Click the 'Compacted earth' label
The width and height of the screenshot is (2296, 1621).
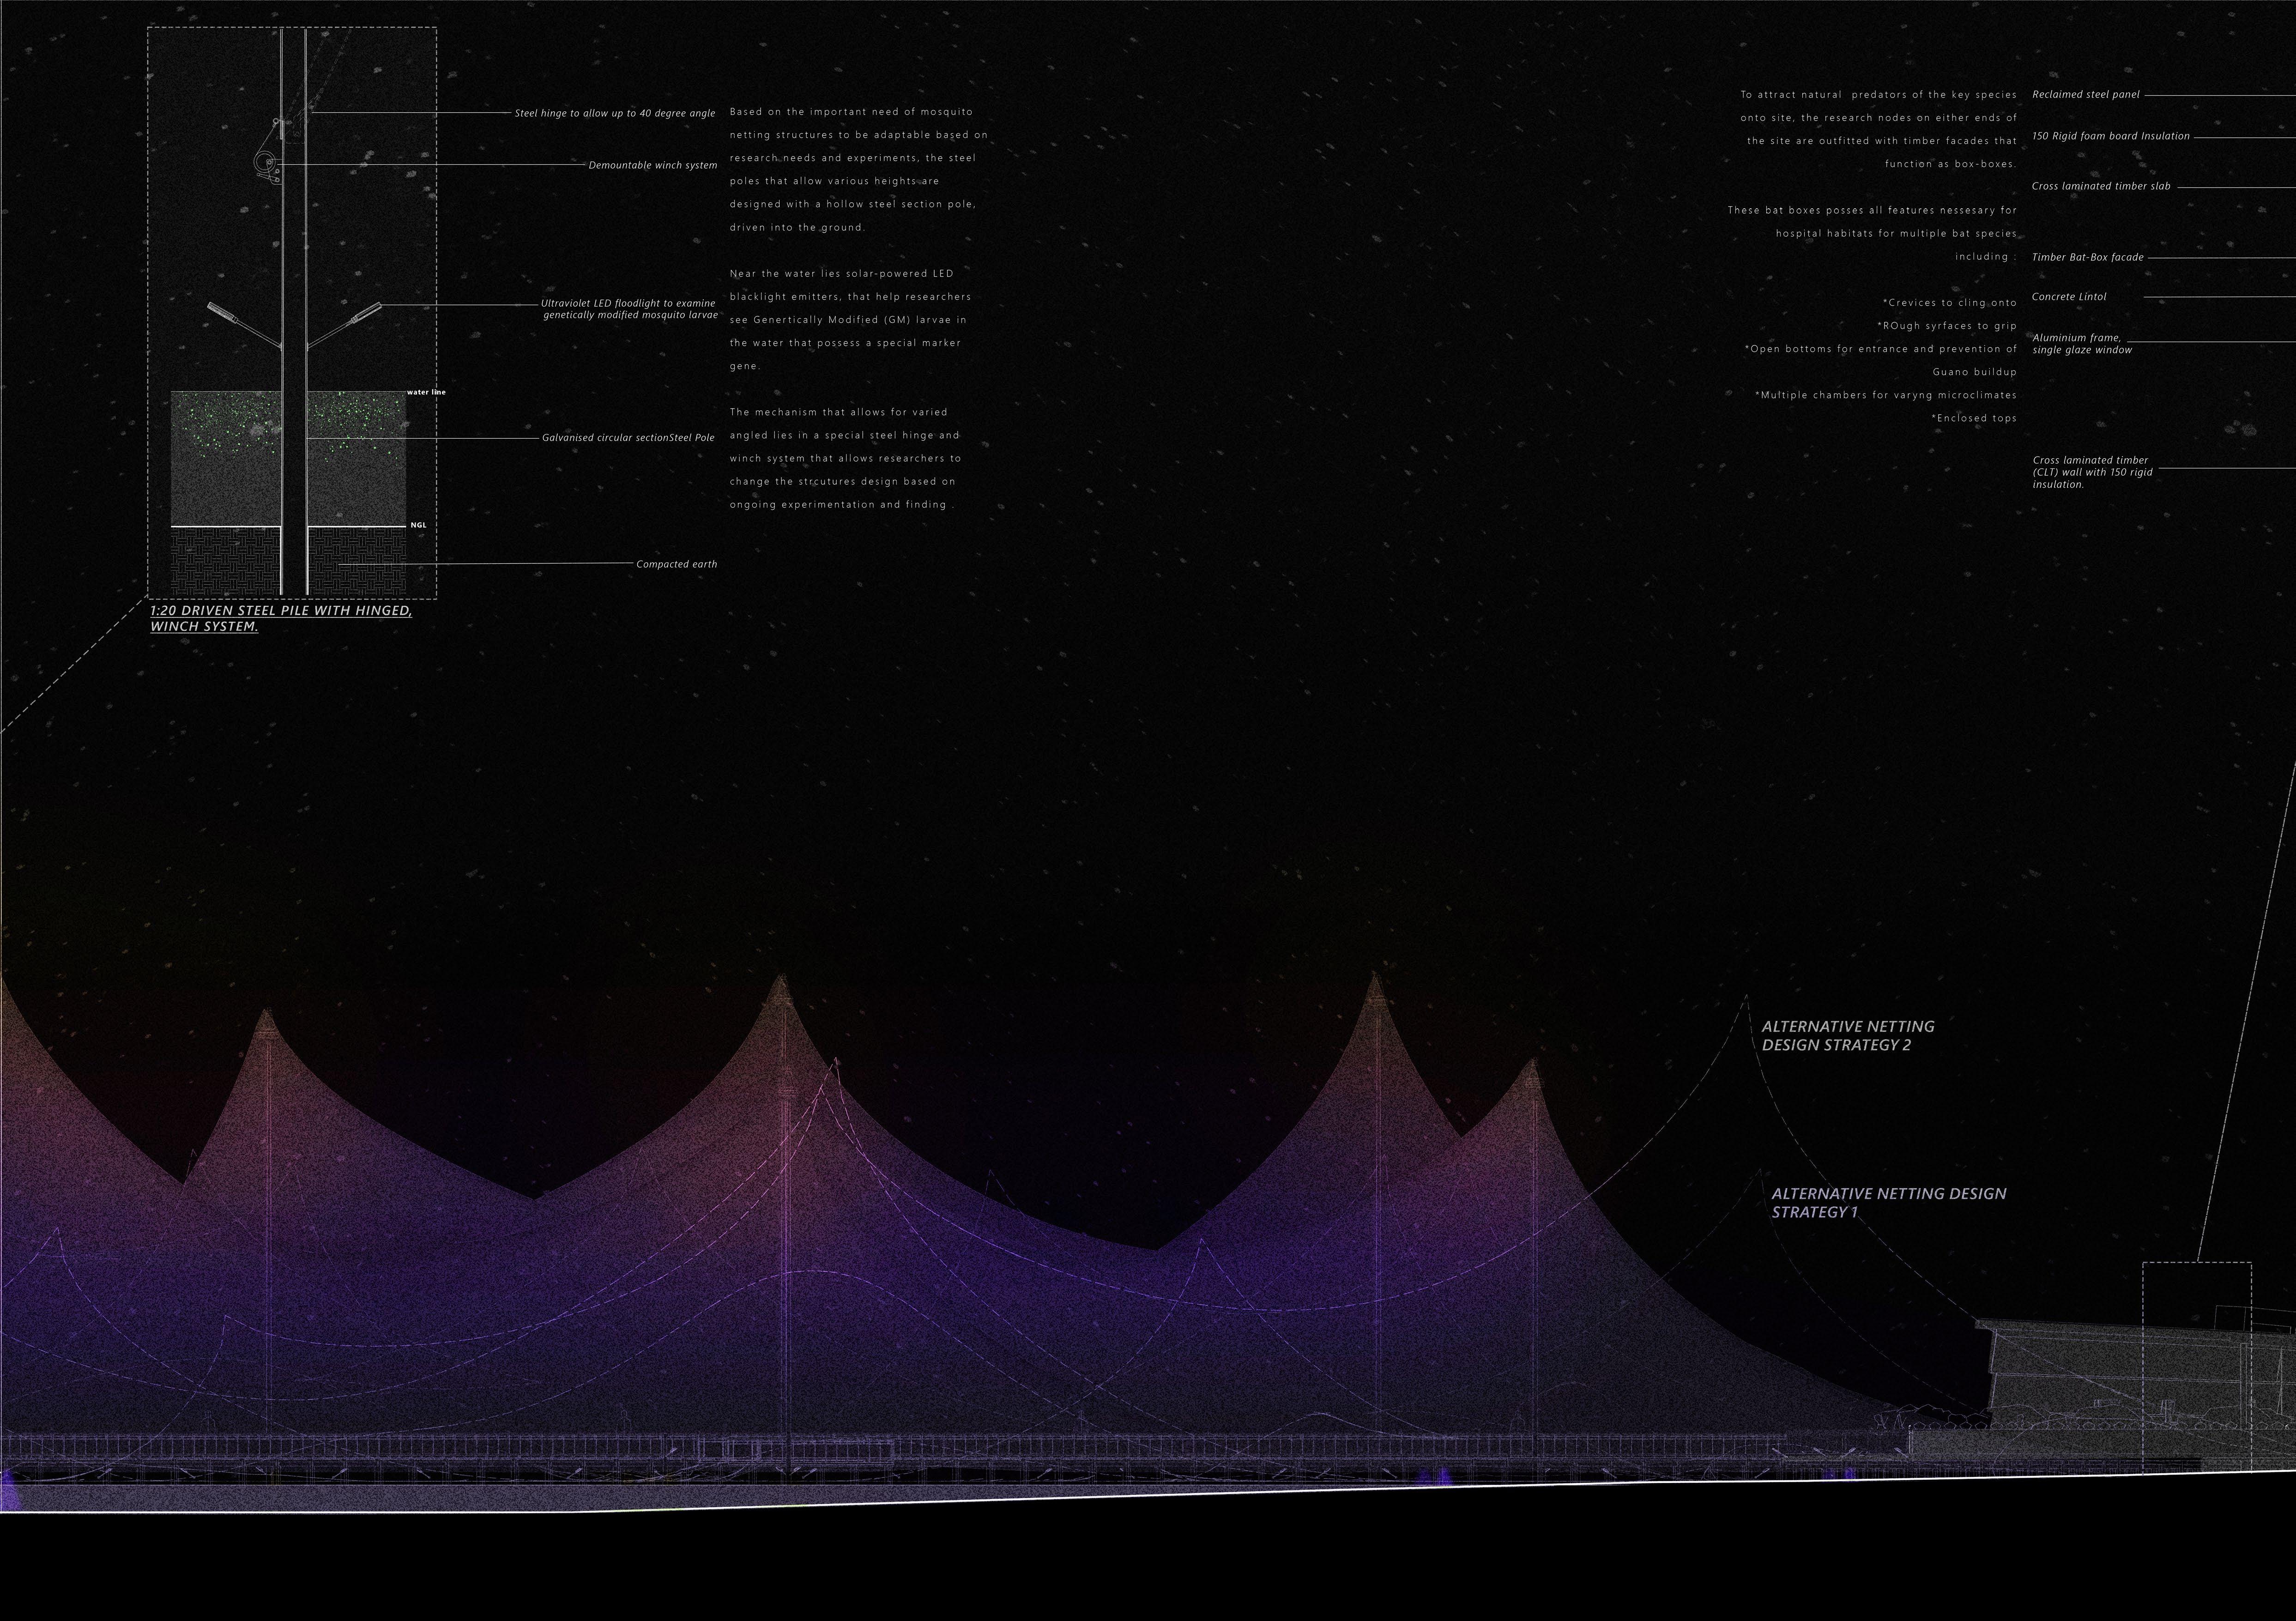tap(676, 564)
